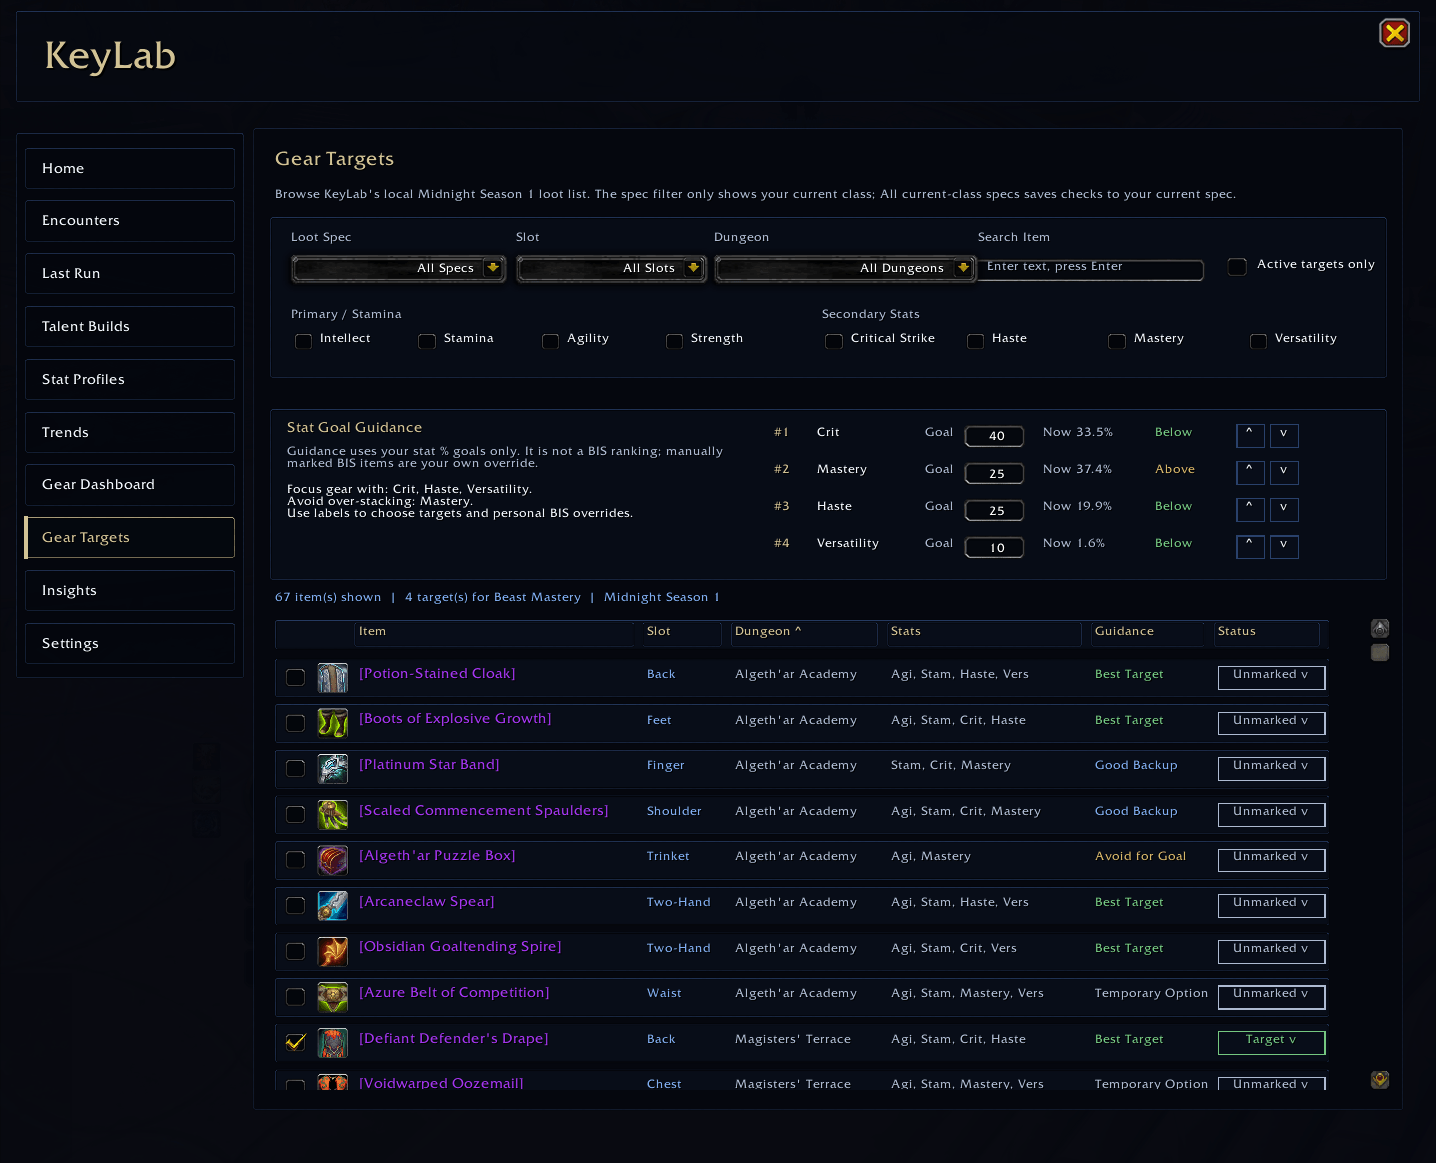Click the Platinum Star Band ring icon
1436x1163 pixels.
332,768
